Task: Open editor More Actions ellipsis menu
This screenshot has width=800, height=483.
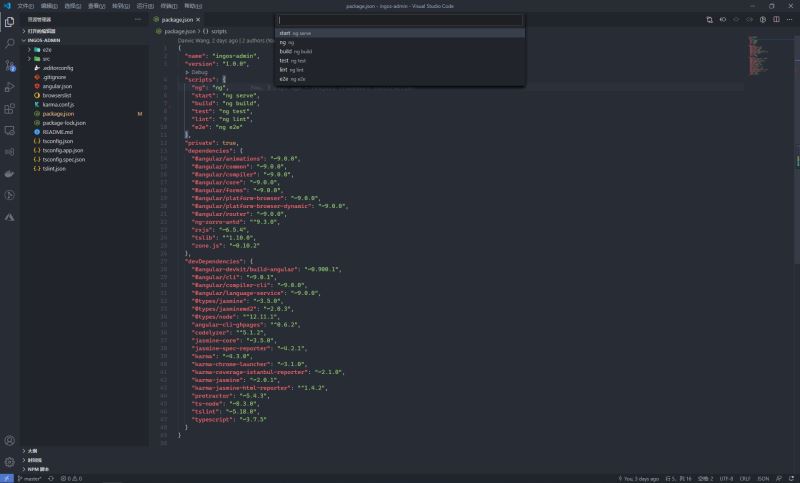Action: [792, 19]
